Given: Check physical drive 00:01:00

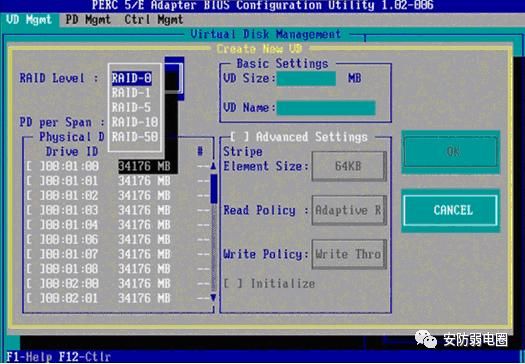Looking at the screenshot, I should pos(34,166).
